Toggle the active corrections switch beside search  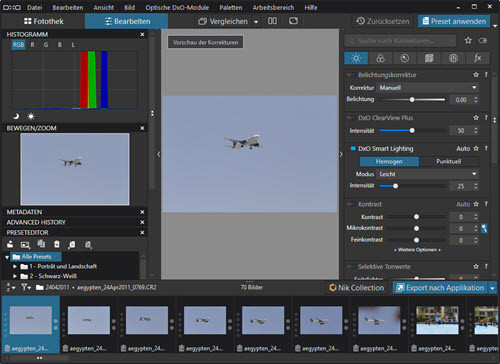pos(483,40)
